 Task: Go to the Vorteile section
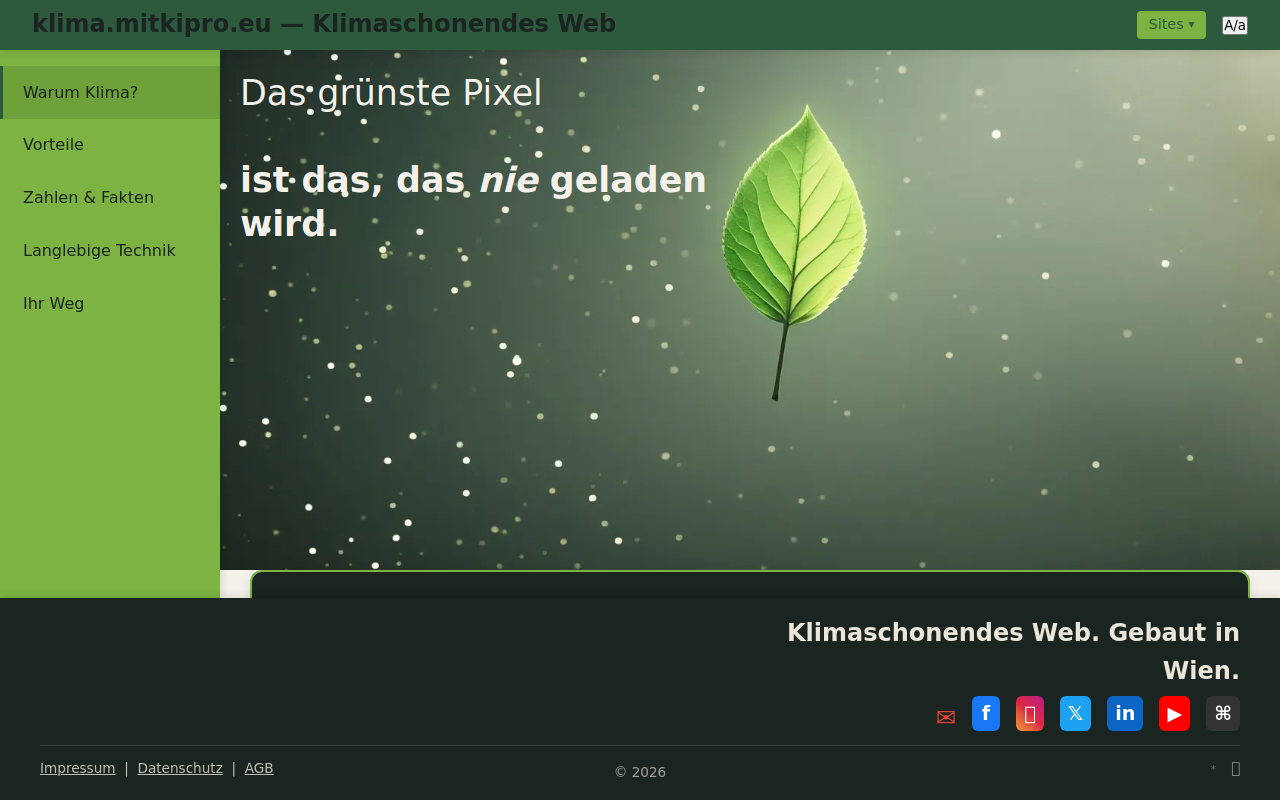pos(110,145)
